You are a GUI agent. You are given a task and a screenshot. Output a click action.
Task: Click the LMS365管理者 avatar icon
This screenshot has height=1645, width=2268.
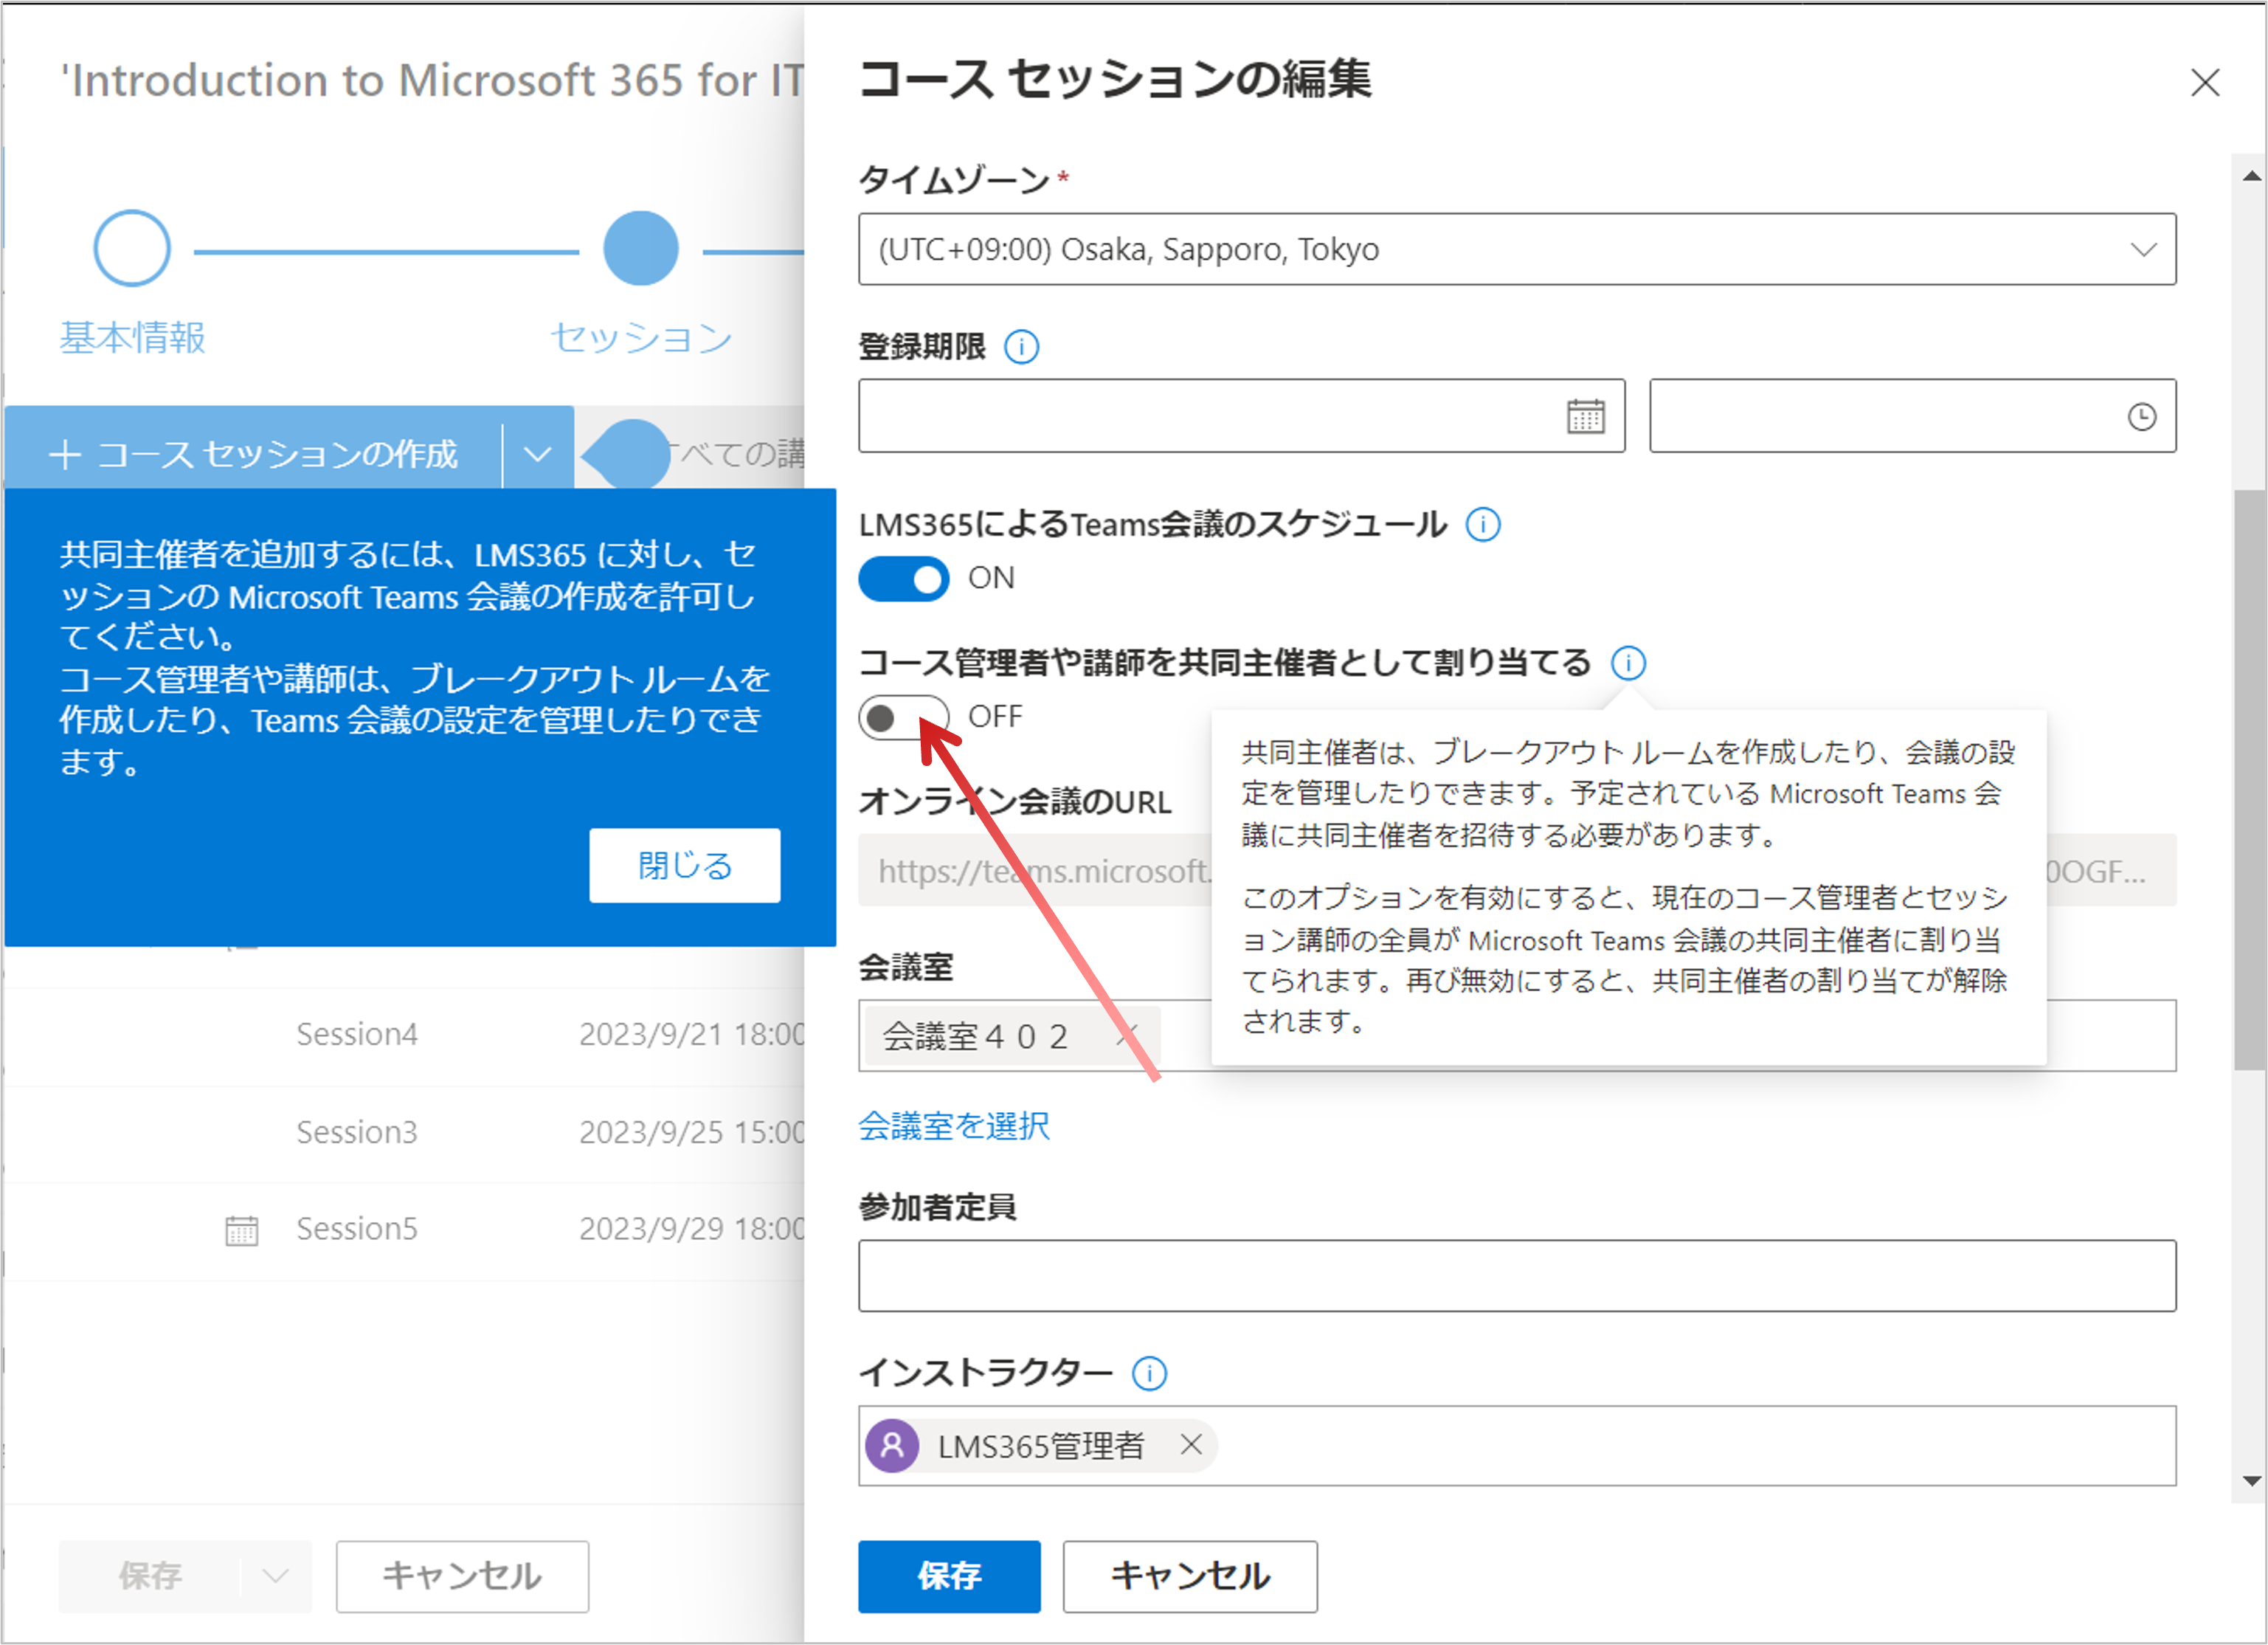pos(892,1446)
